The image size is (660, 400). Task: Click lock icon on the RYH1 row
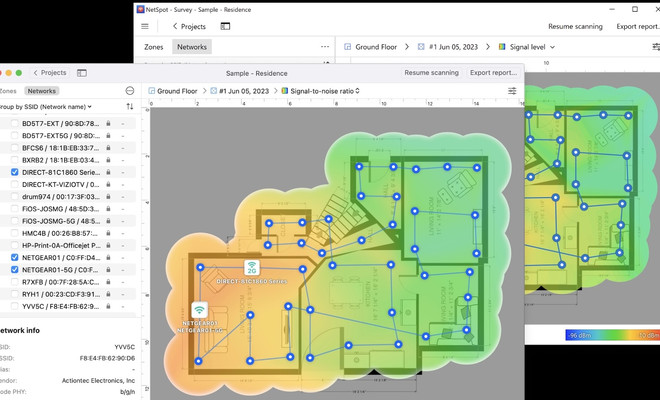(108, 294)
